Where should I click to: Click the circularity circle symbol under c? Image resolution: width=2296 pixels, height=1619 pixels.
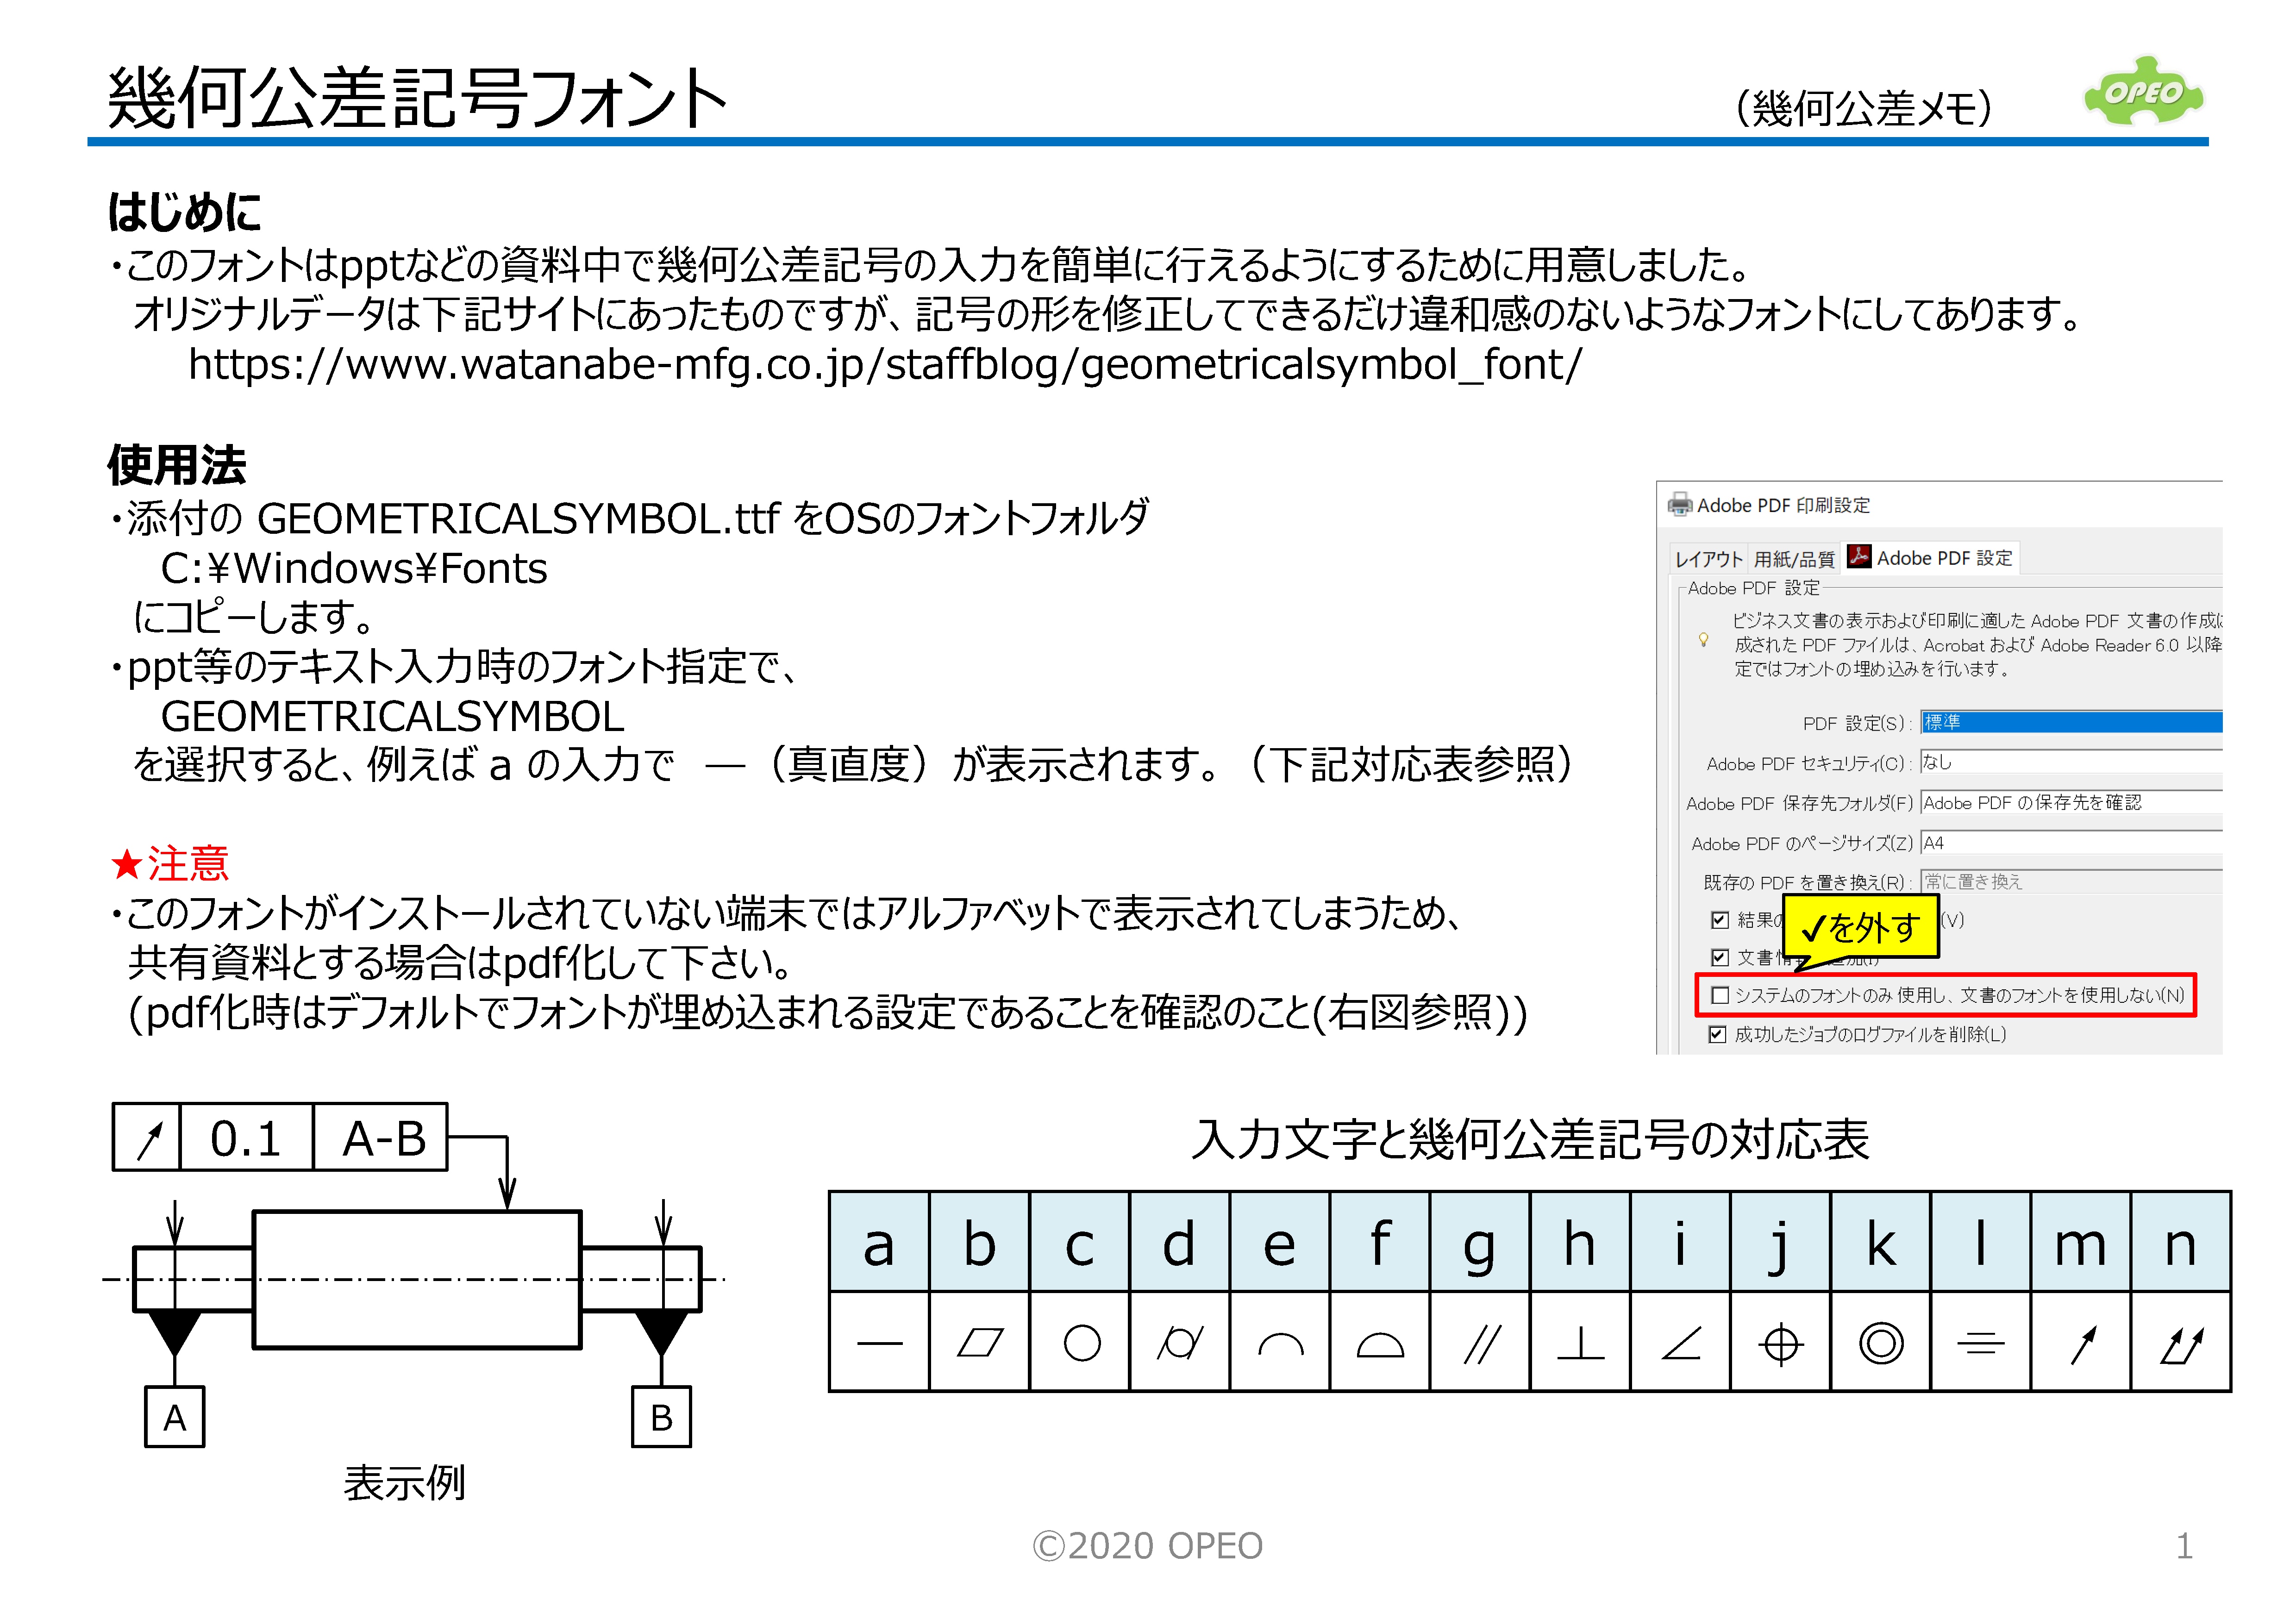pos(1082,1343)
